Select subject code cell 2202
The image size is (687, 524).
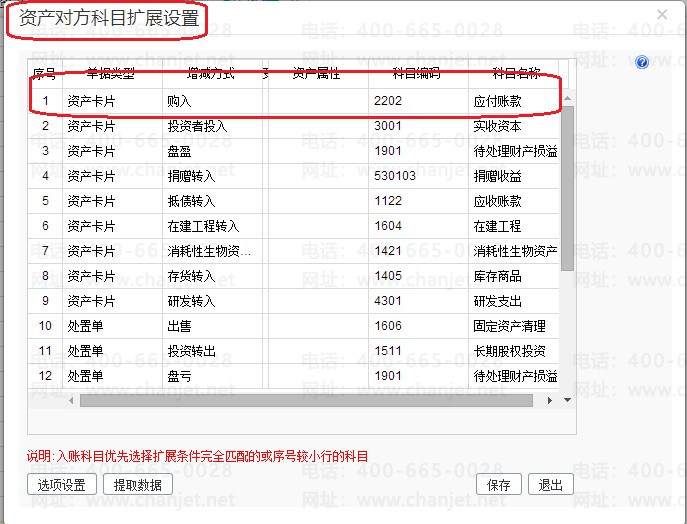point(418,101)
